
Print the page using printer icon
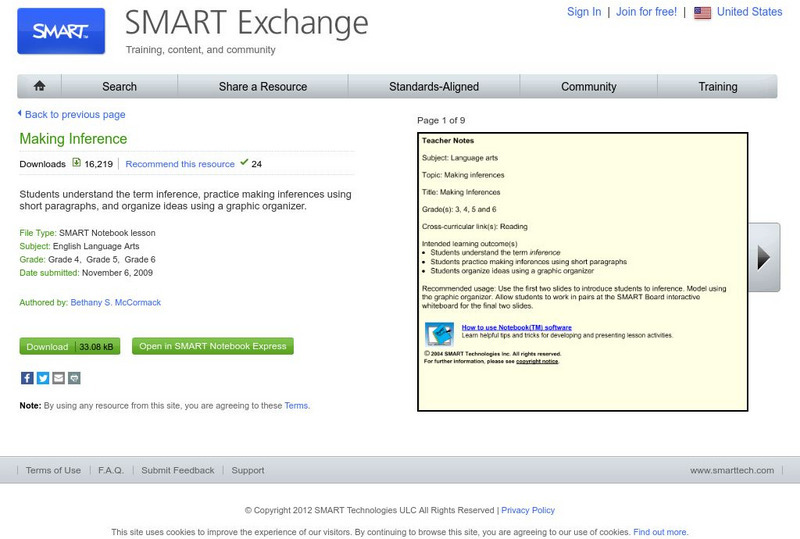click(74, 378)
